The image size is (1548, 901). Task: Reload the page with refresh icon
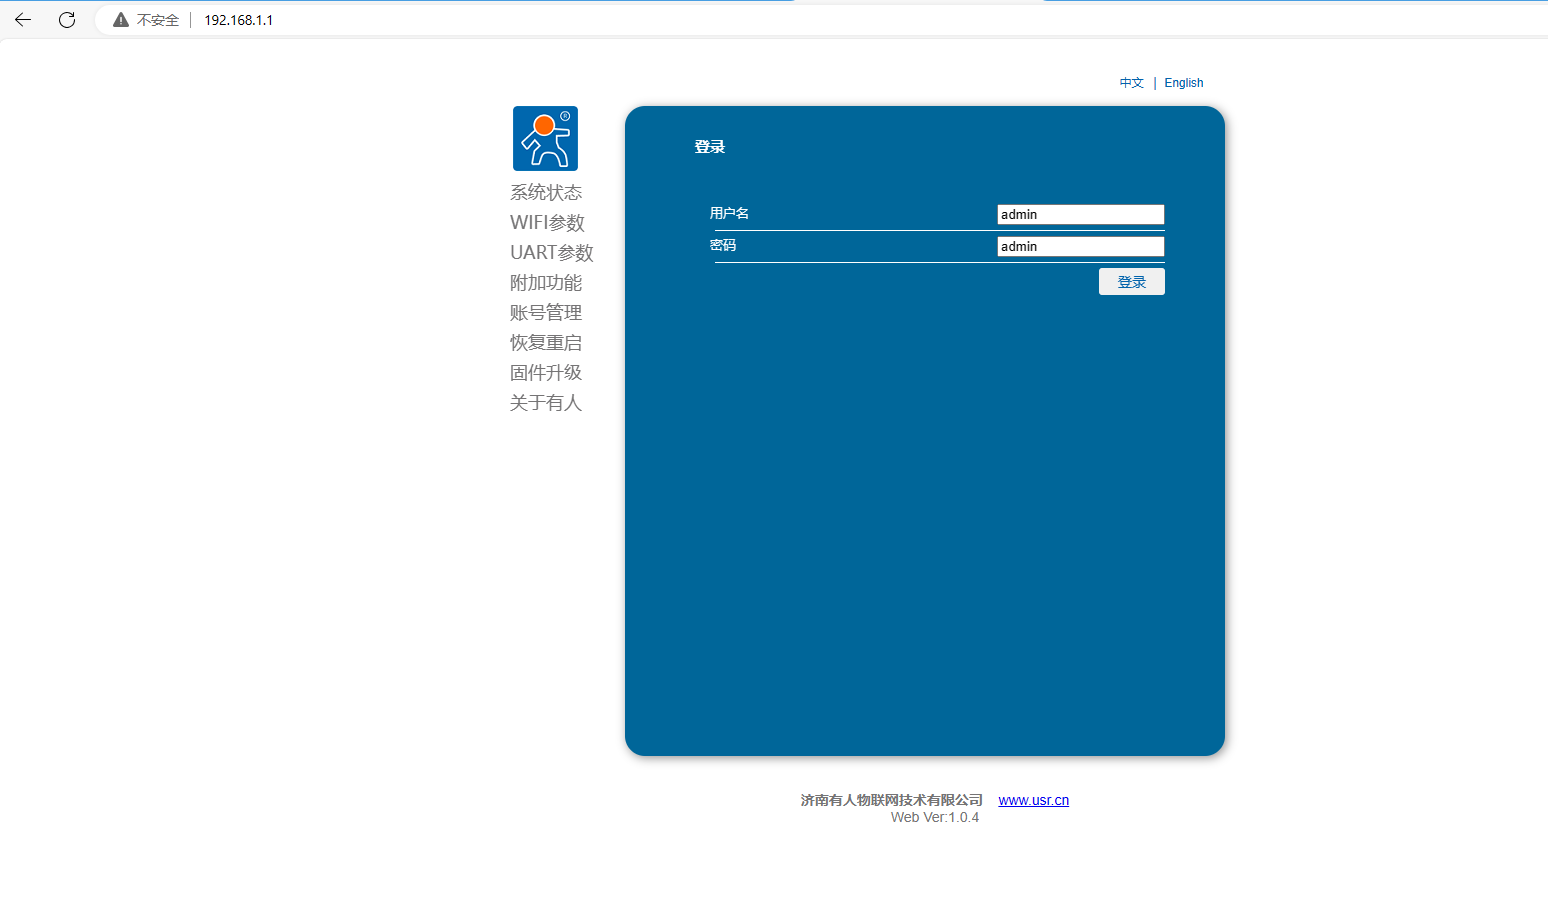[x=67, y=20]
